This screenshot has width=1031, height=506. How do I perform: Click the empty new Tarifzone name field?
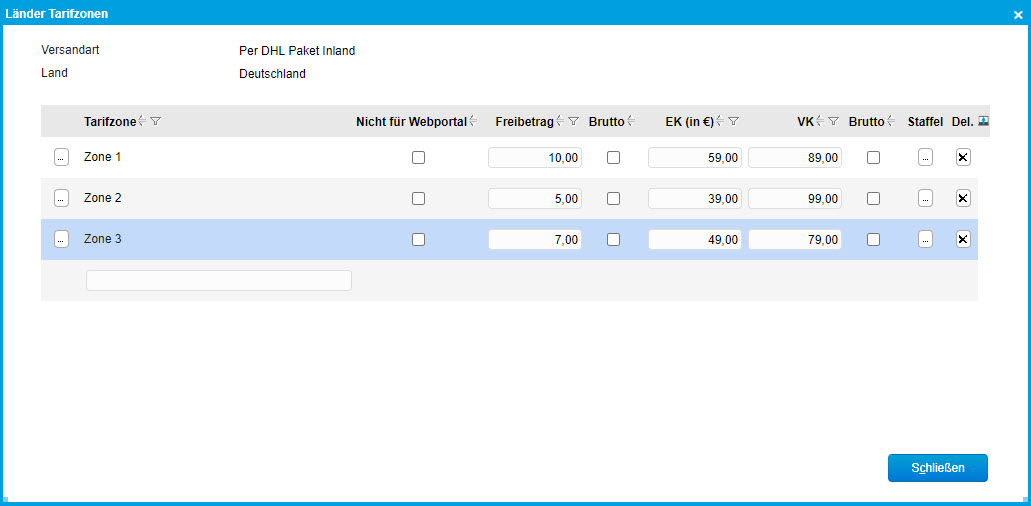tap(219, 281)
